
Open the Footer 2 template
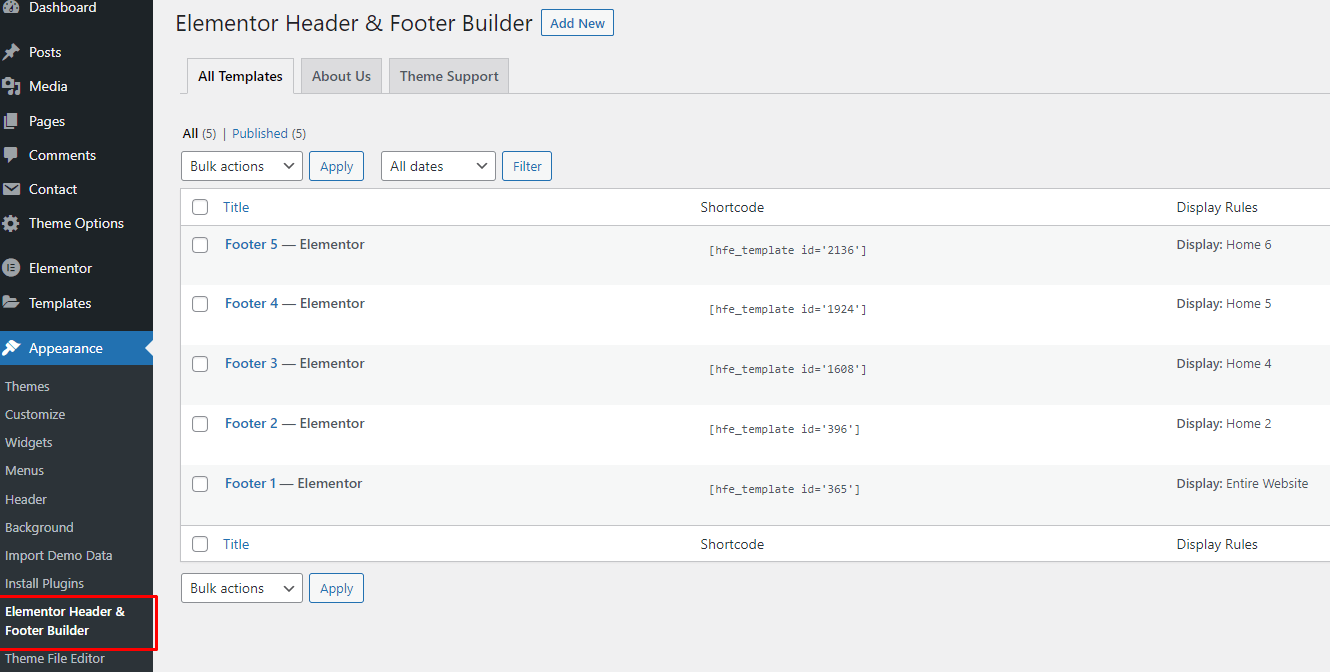pyautogui.click(x=251, y=423)
